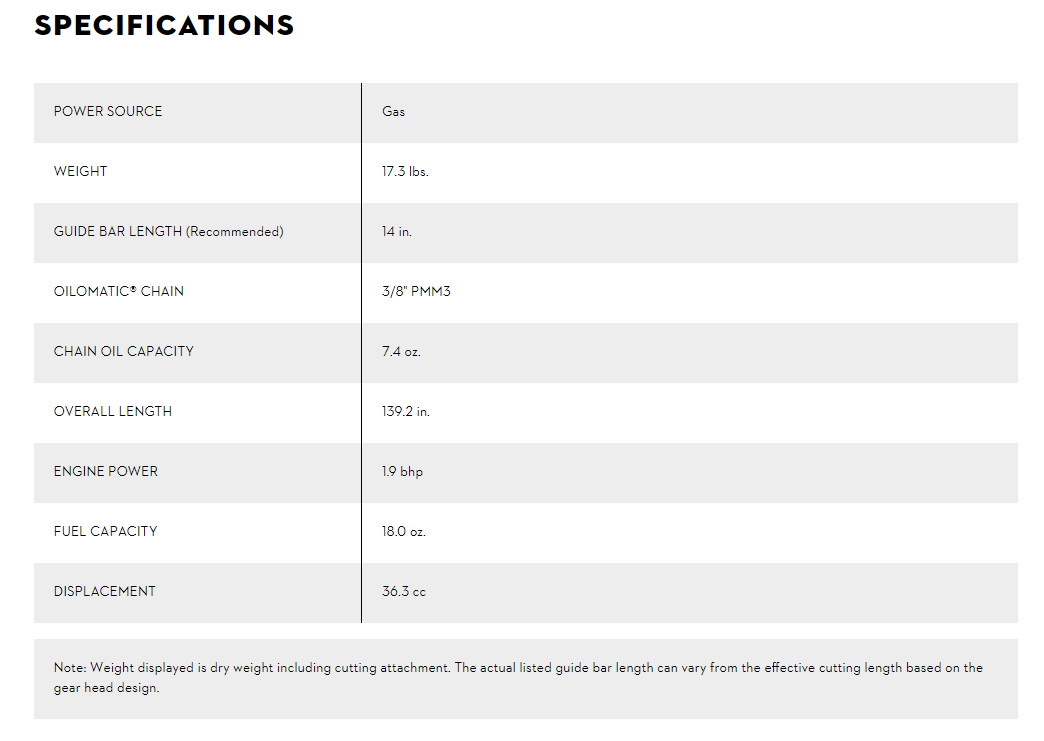The height and width of the screenshot is (741, 1044).
Task: Select the DISPLACEMENT label
Action: click(105, 591)
